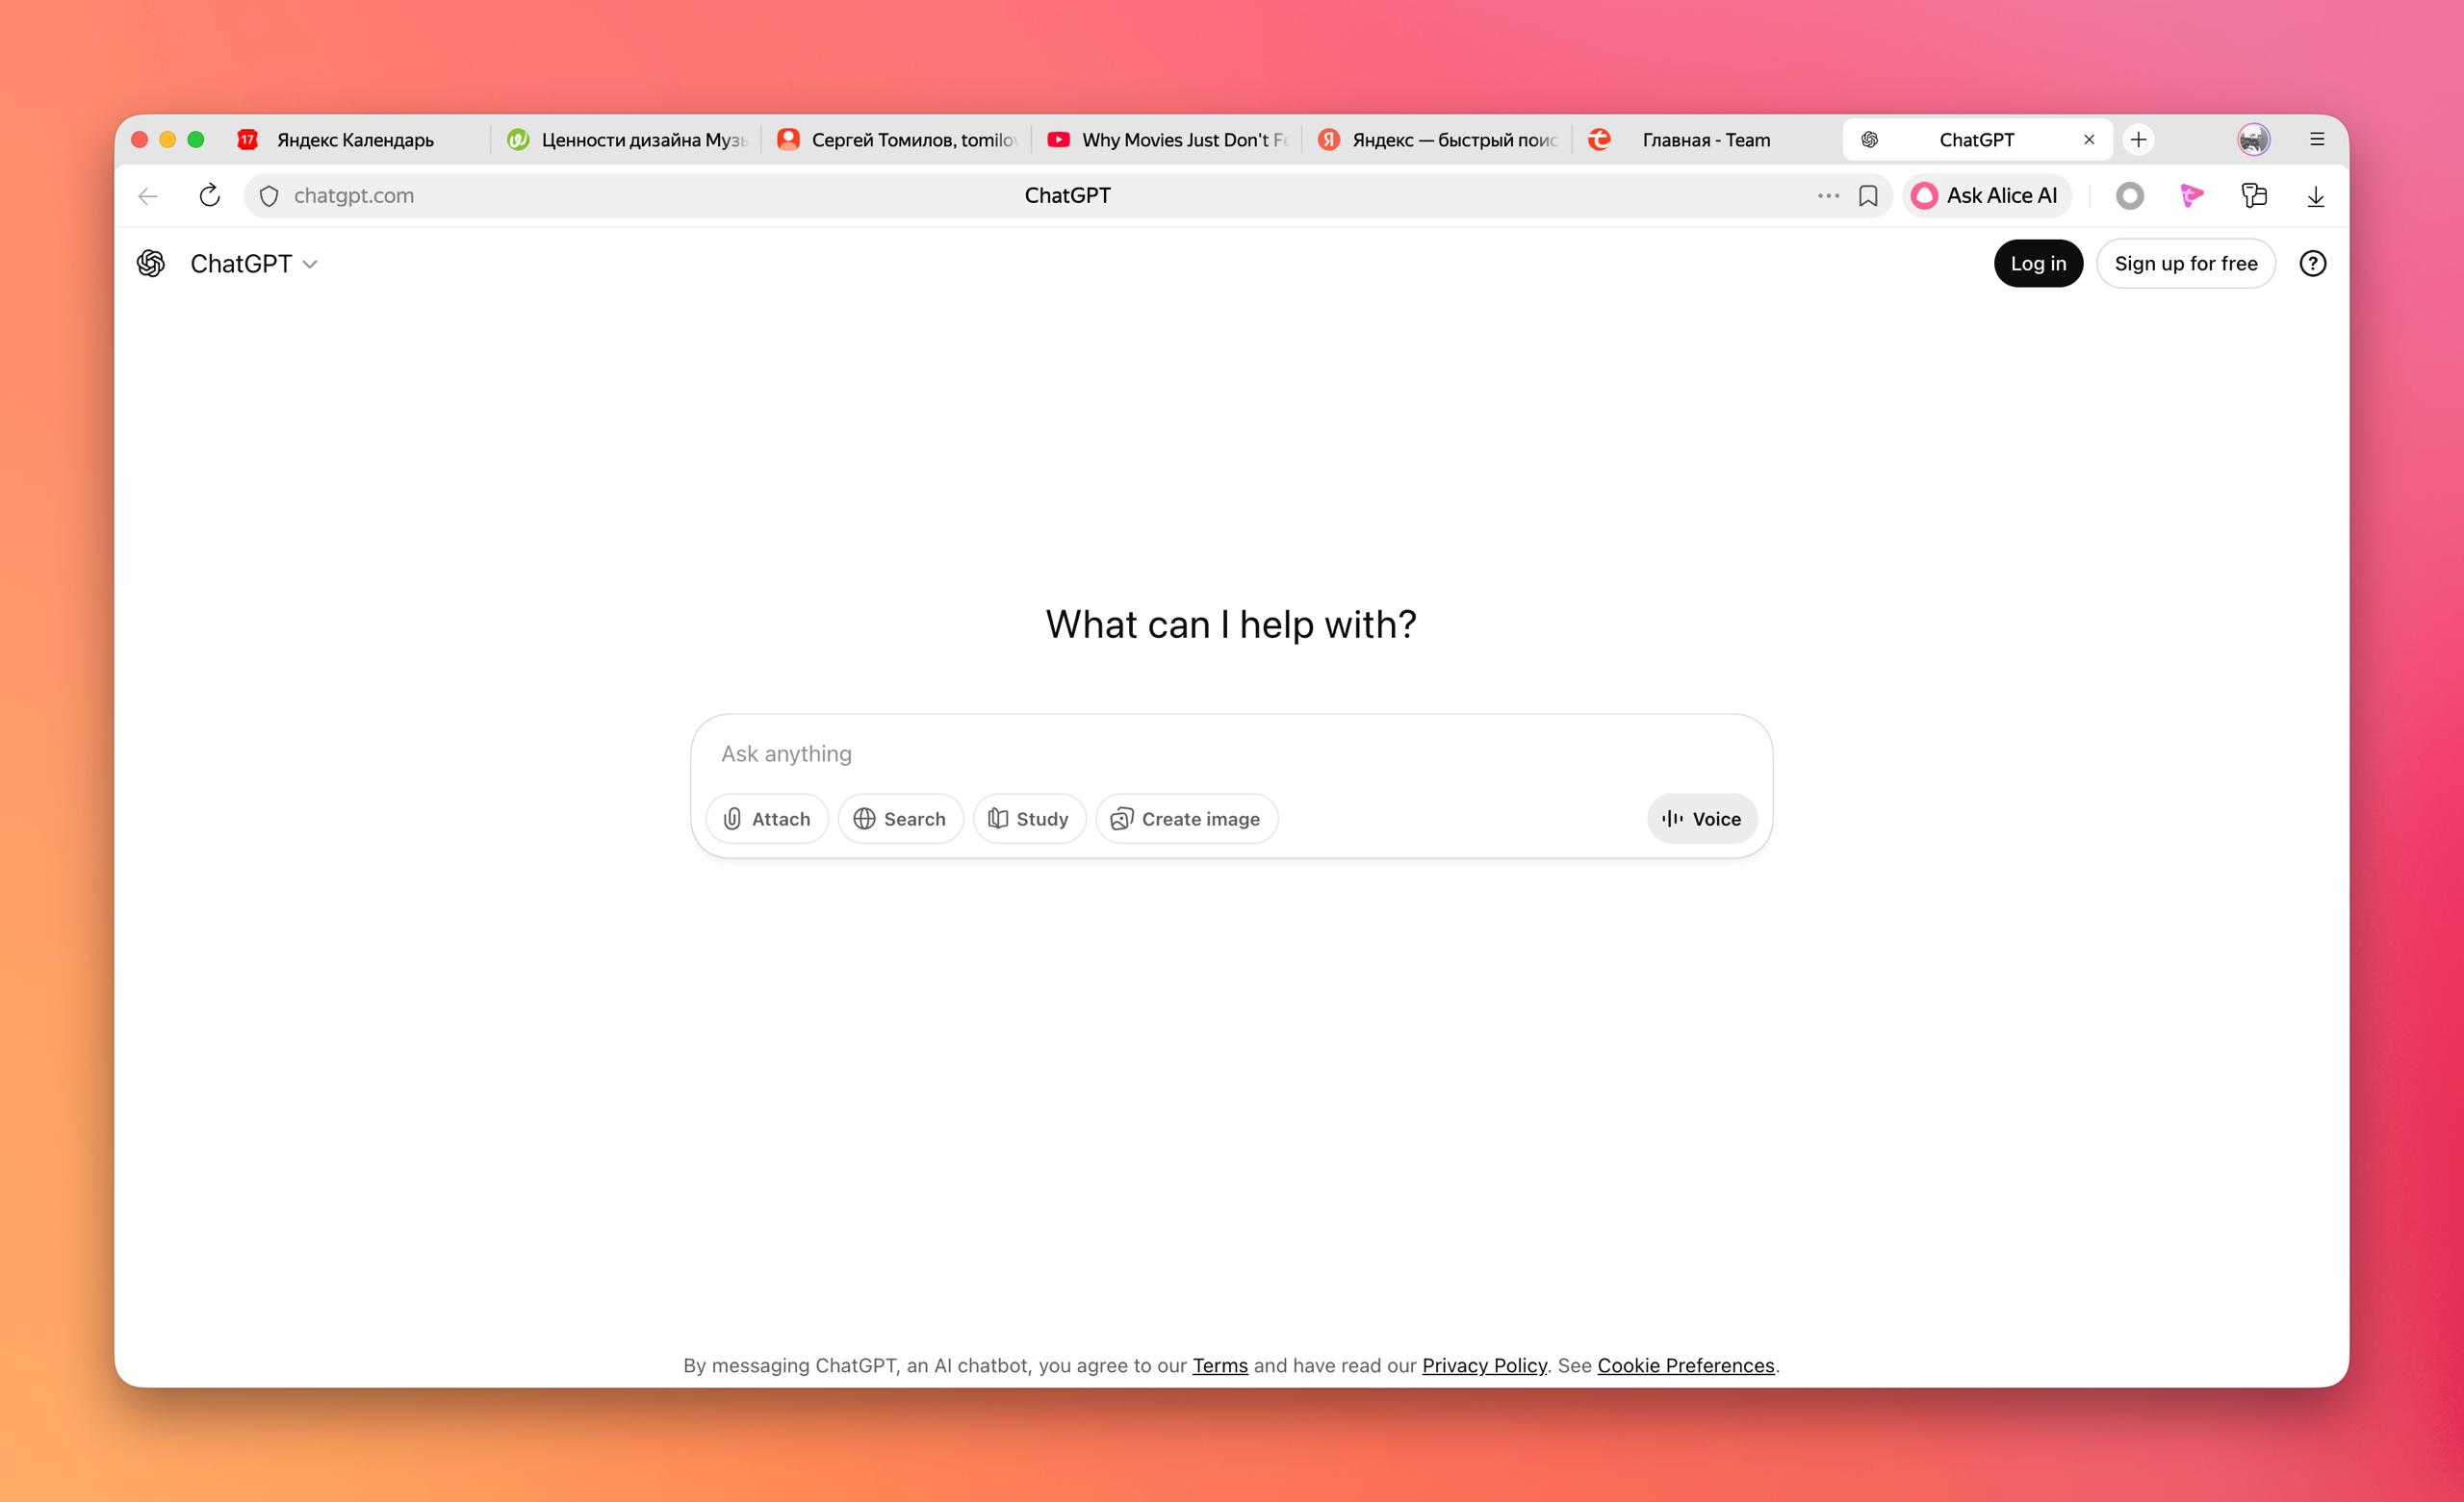Click the ChatGPT logo icon in header
This screenshot has height=1502, width=2464.
click(151, 263)
